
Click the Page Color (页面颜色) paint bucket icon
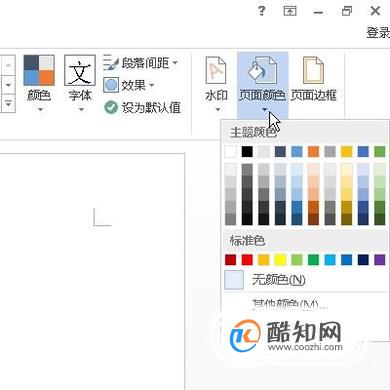pos(262,70)
